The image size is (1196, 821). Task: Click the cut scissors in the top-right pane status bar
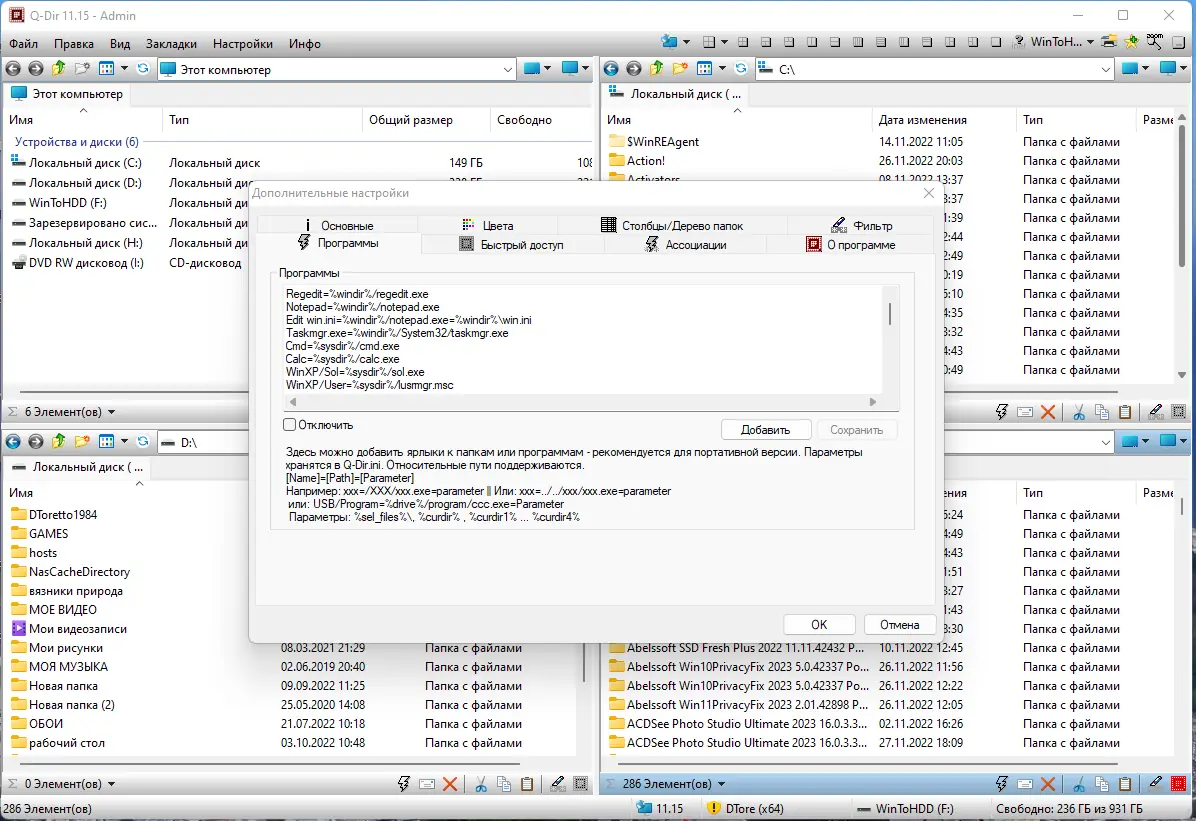(x=1079, y=412)
